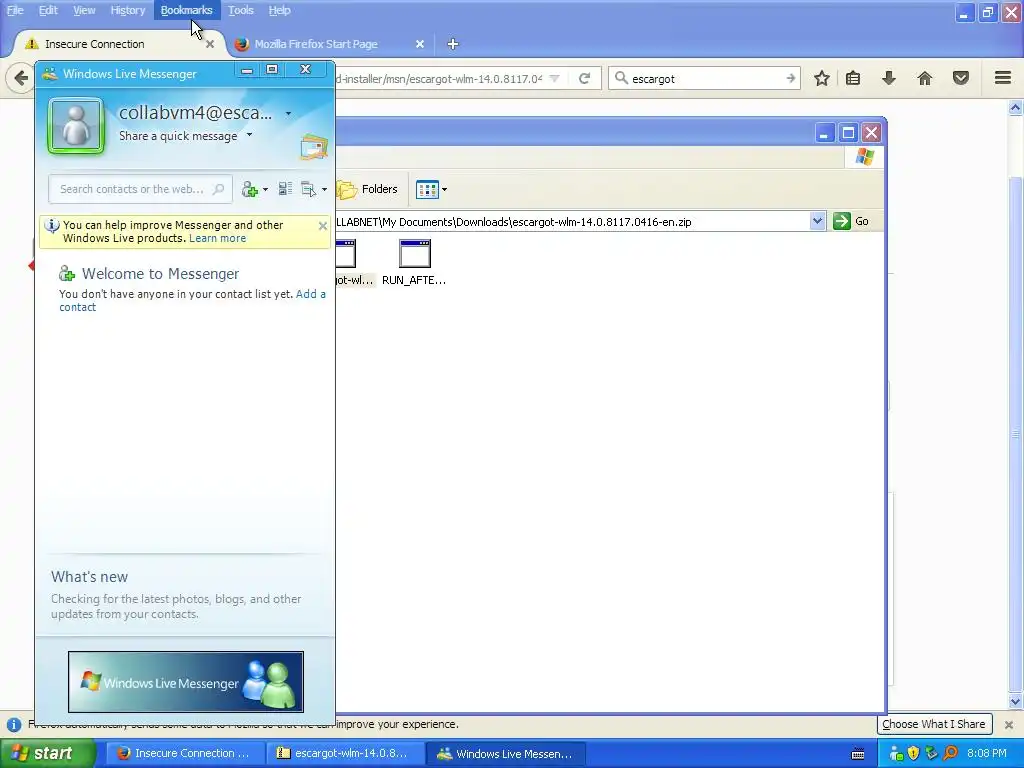Click the Explorer address path field
The height and width of the screenshot is (768, 1024).
573,221
